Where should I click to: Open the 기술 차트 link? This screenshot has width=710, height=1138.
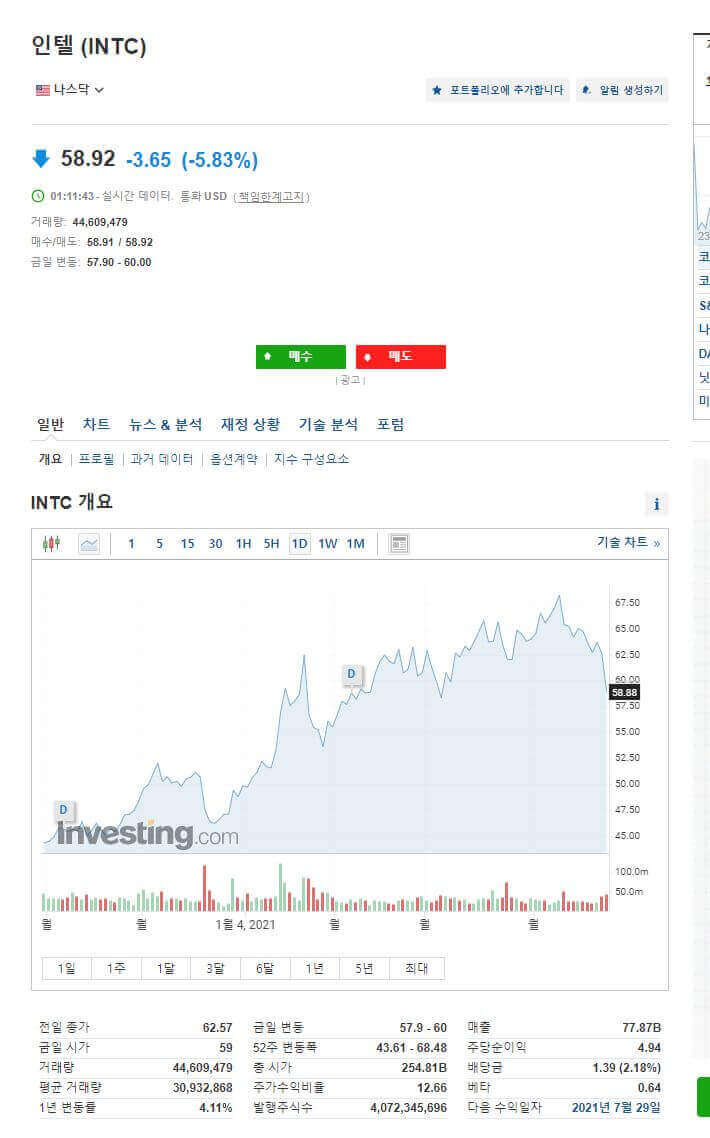(x=628, y=543)
